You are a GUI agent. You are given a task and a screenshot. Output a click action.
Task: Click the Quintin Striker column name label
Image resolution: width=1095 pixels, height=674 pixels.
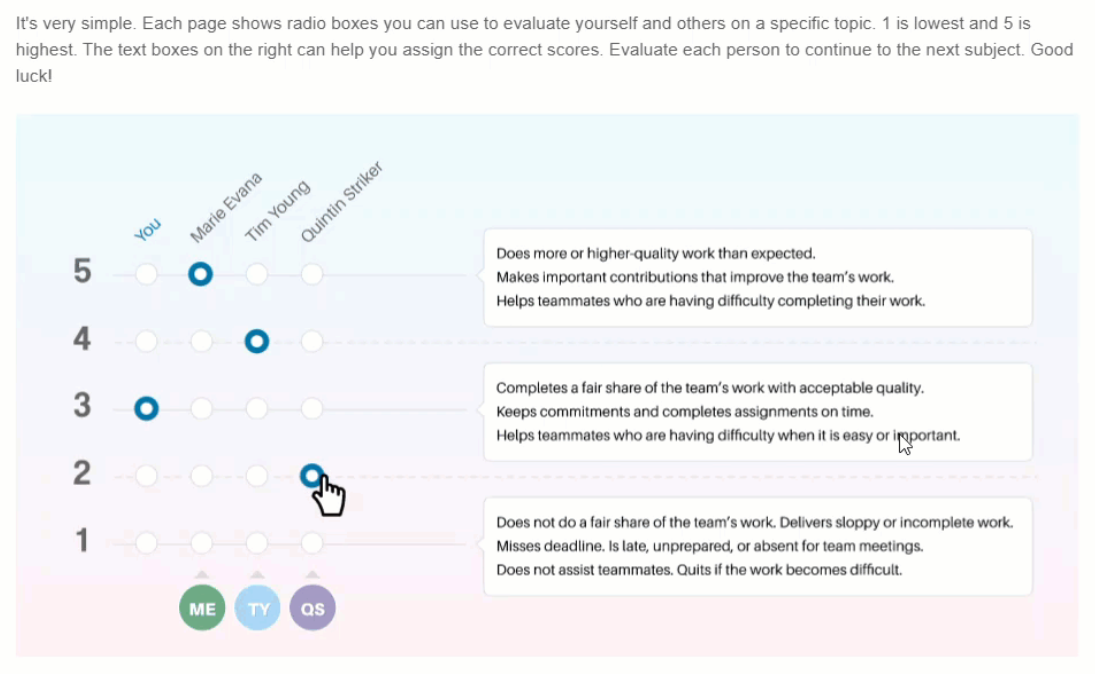[x=341, y=202]
